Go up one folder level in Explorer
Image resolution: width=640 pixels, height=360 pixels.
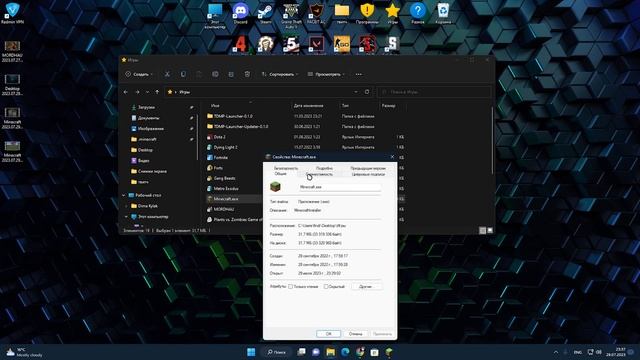tap(157, 92)
